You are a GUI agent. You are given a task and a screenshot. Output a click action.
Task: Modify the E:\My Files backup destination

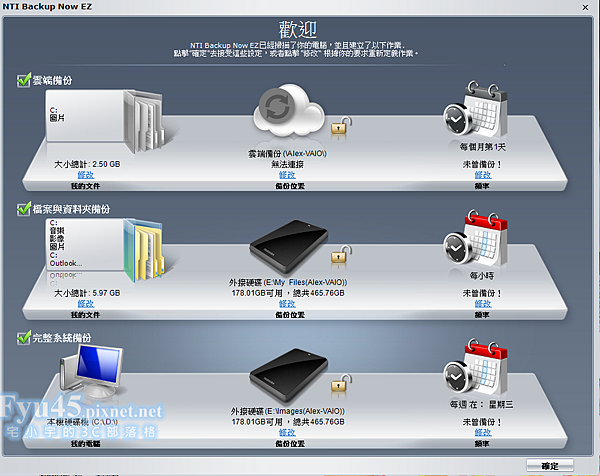click(x=287, y=303)
